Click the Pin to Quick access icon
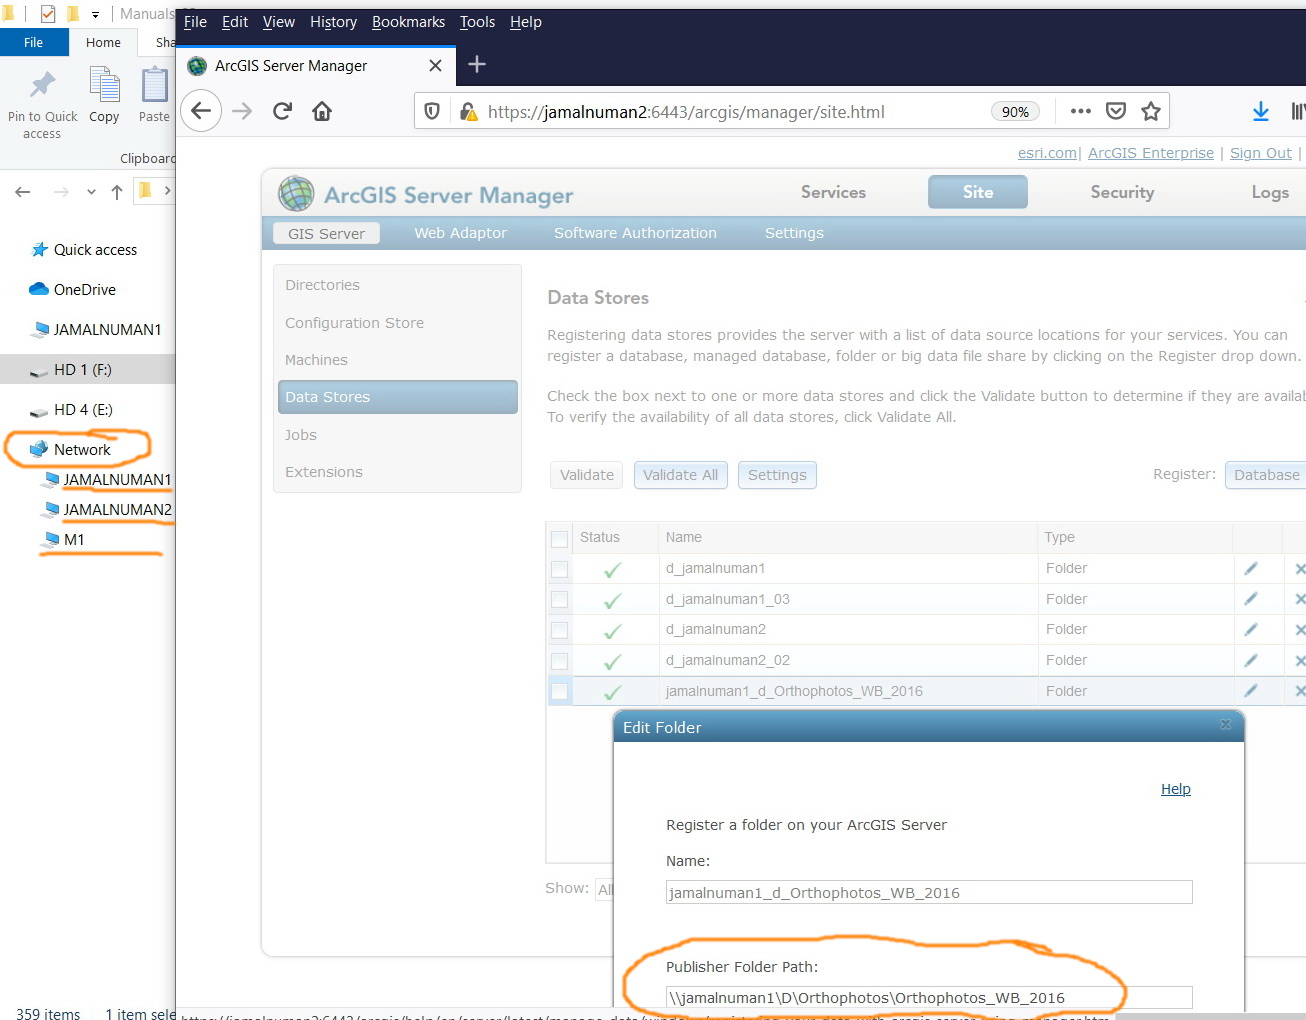Image resolution: width=1306 pixels, height=1020 pixels. tap(42, 86)
